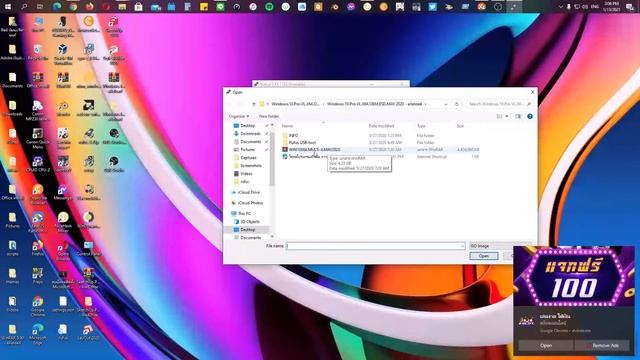Viewport: 640px width, 360px height.
Task: Sort files by Date modified column
Action: [381, 126]
